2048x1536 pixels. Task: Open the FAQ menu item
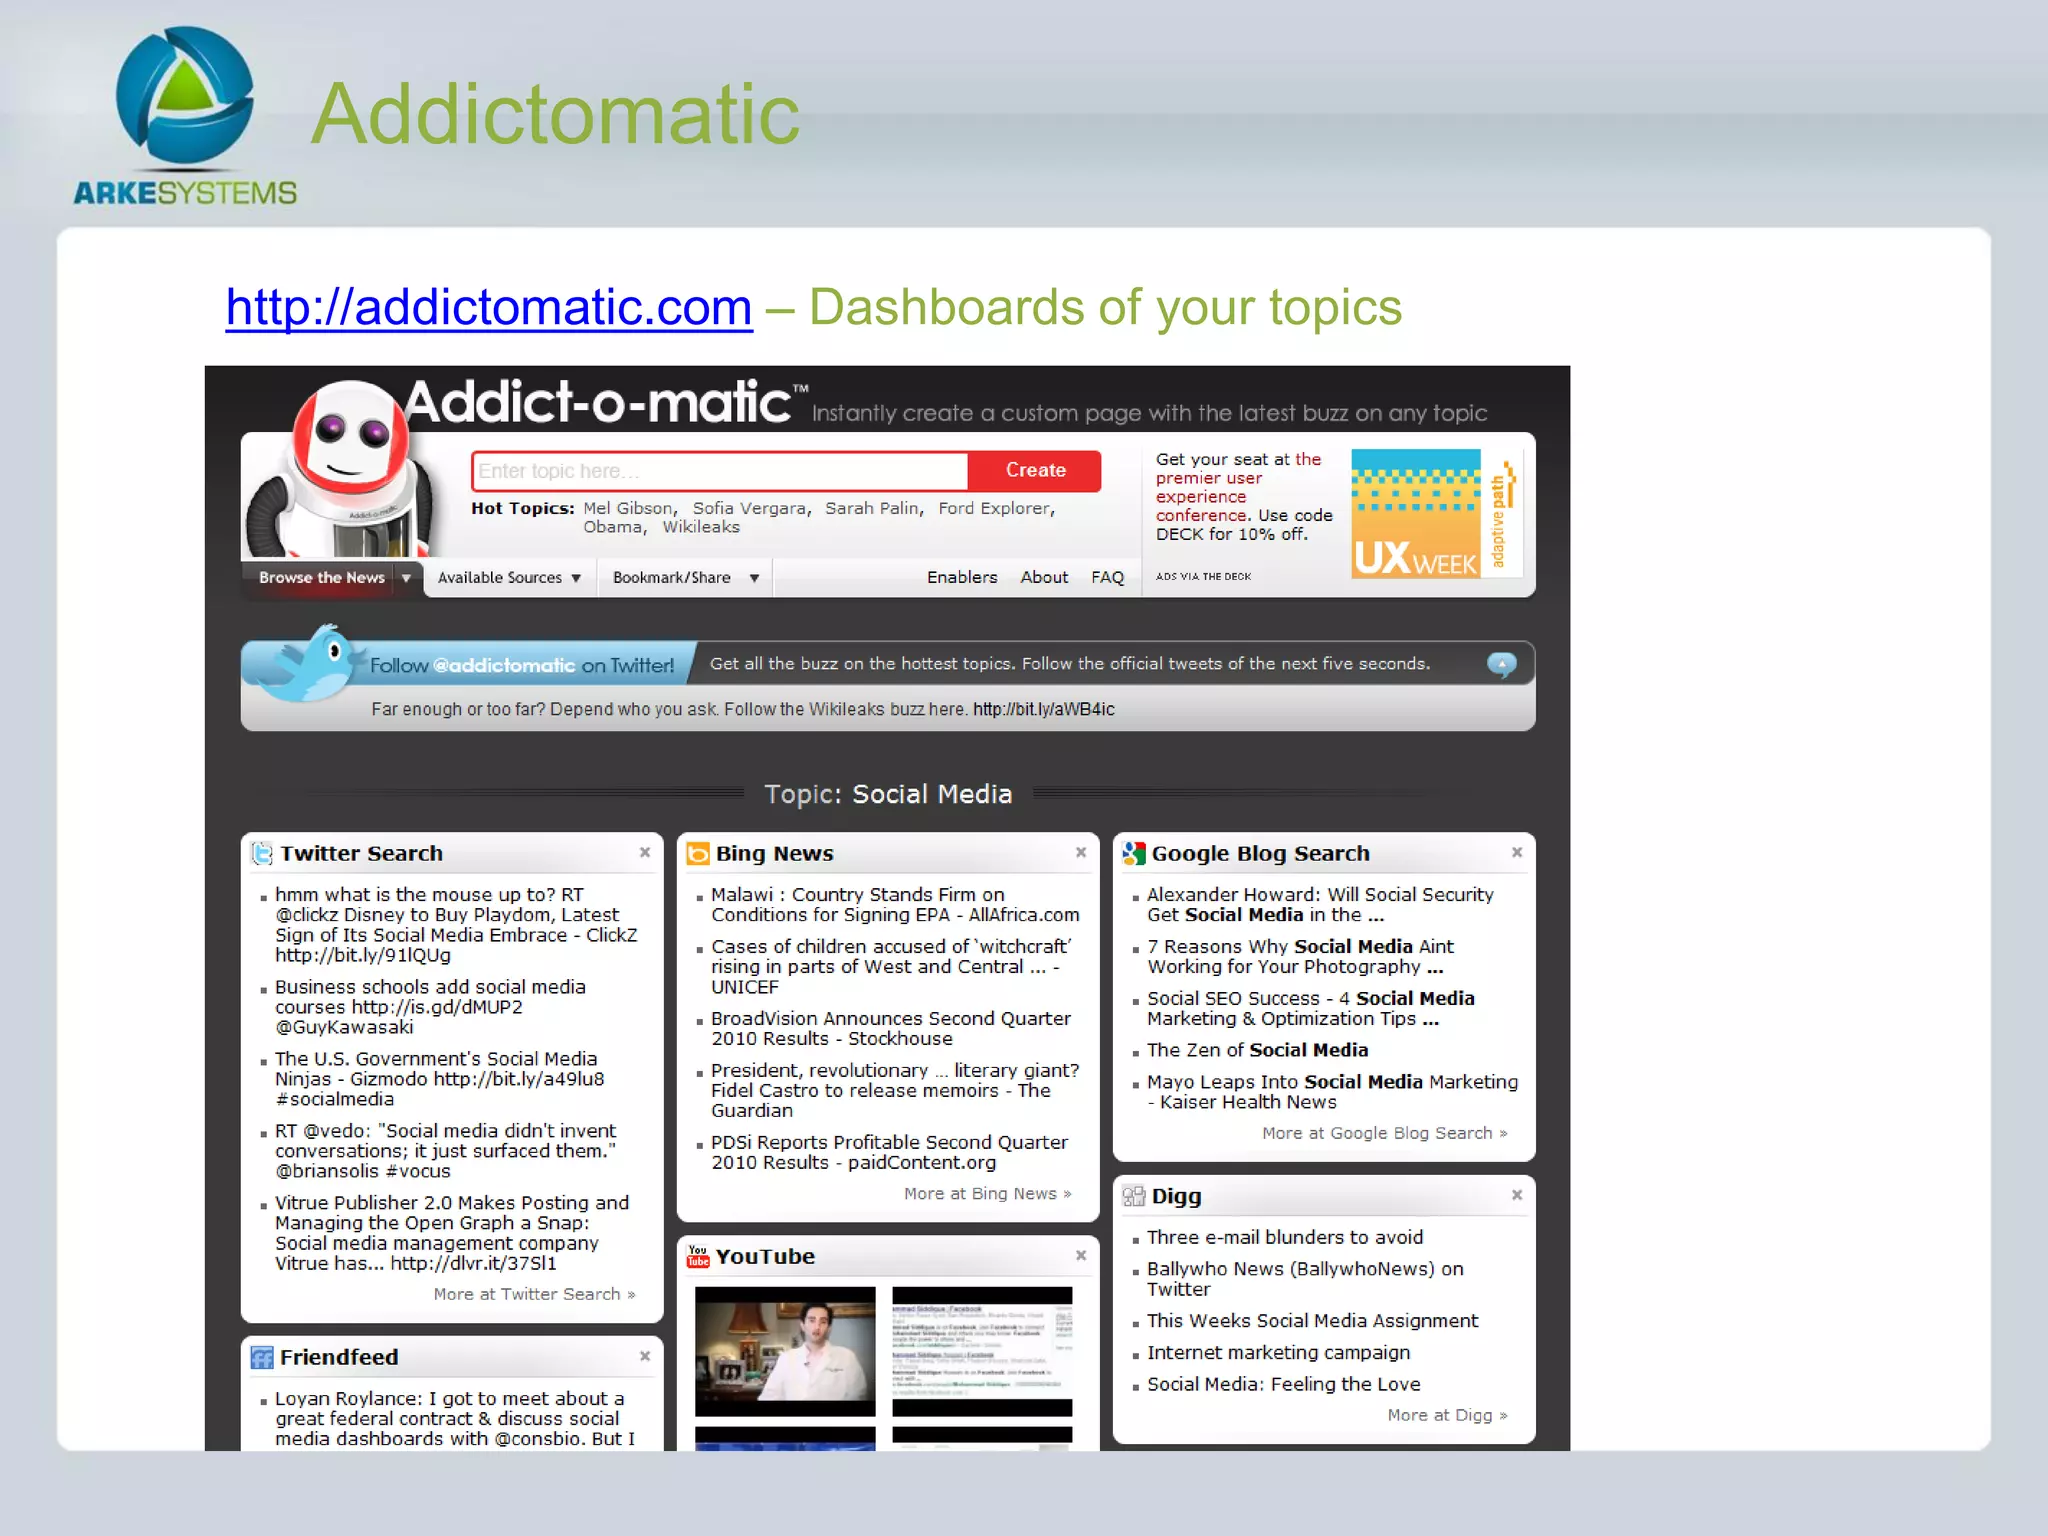pos(1107,577)
